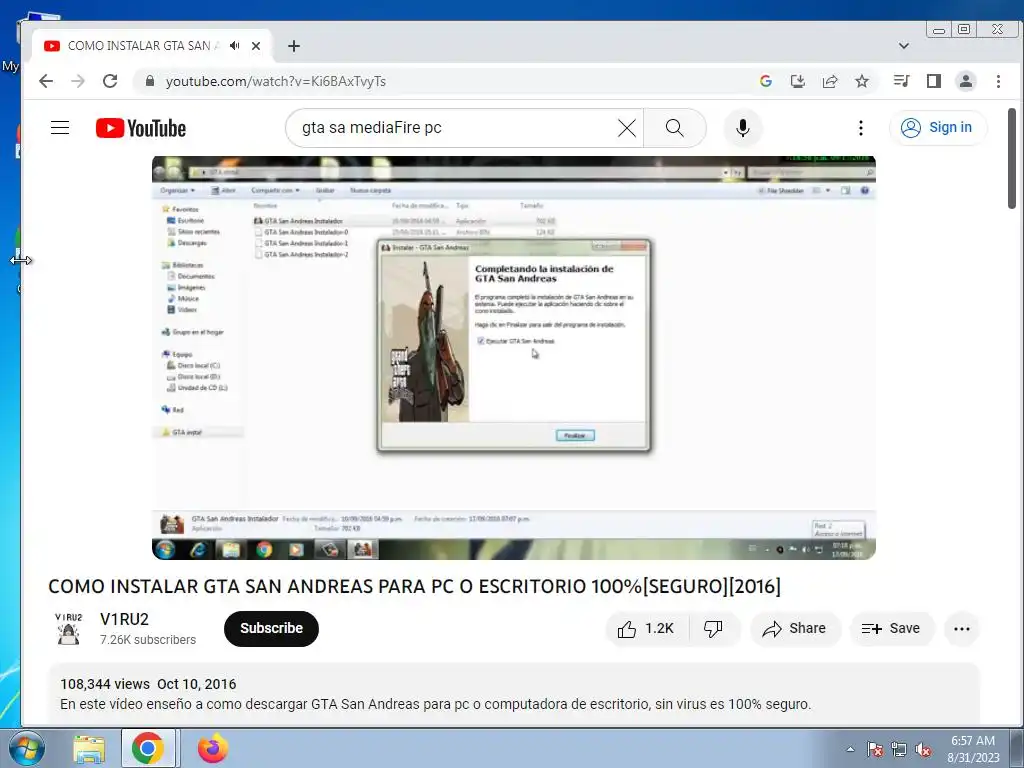Click the video title text
This screenshot has height=768, width=1024.
click(415, 586)
